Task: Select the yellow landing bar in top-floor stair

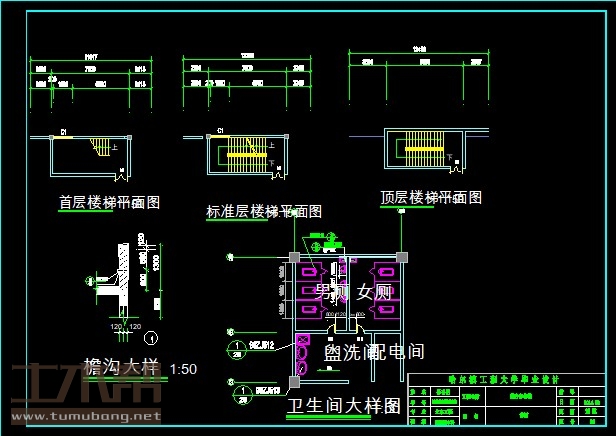Action: (x=424, y=149)
